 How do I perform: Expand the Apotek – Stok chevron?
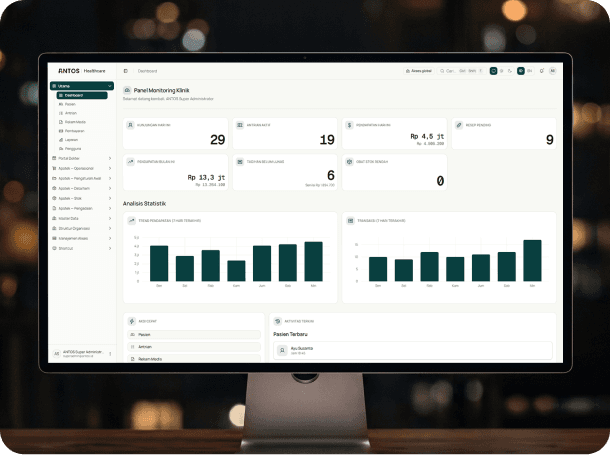click(110, 198)
